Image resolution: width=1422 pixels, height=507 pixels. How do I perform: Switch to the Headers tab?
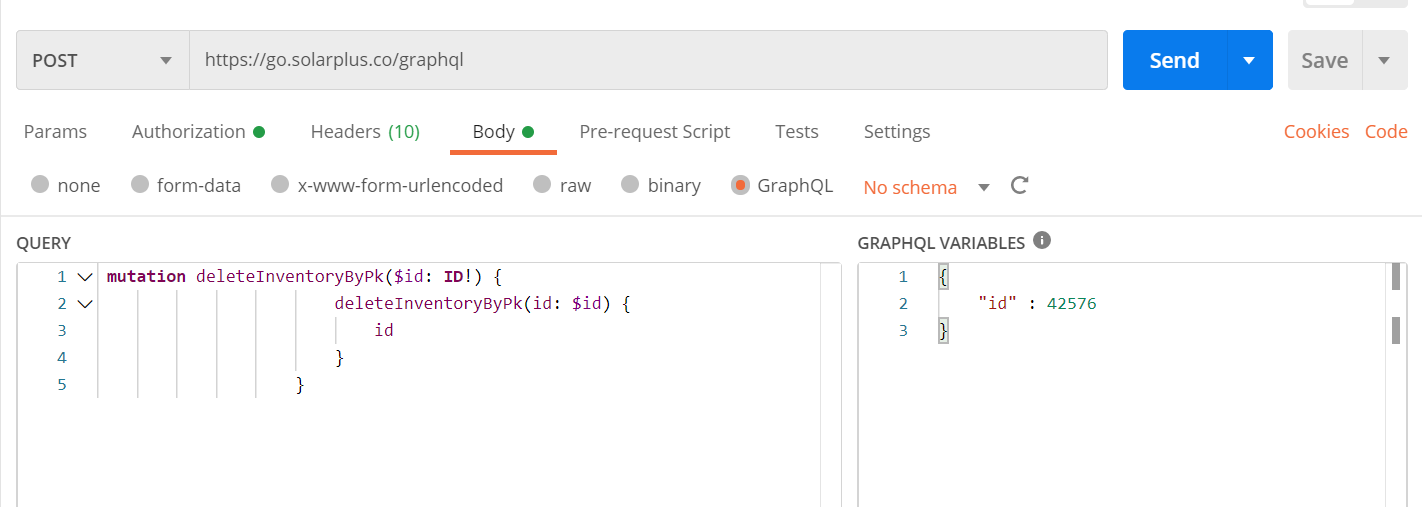click(365, 132)
